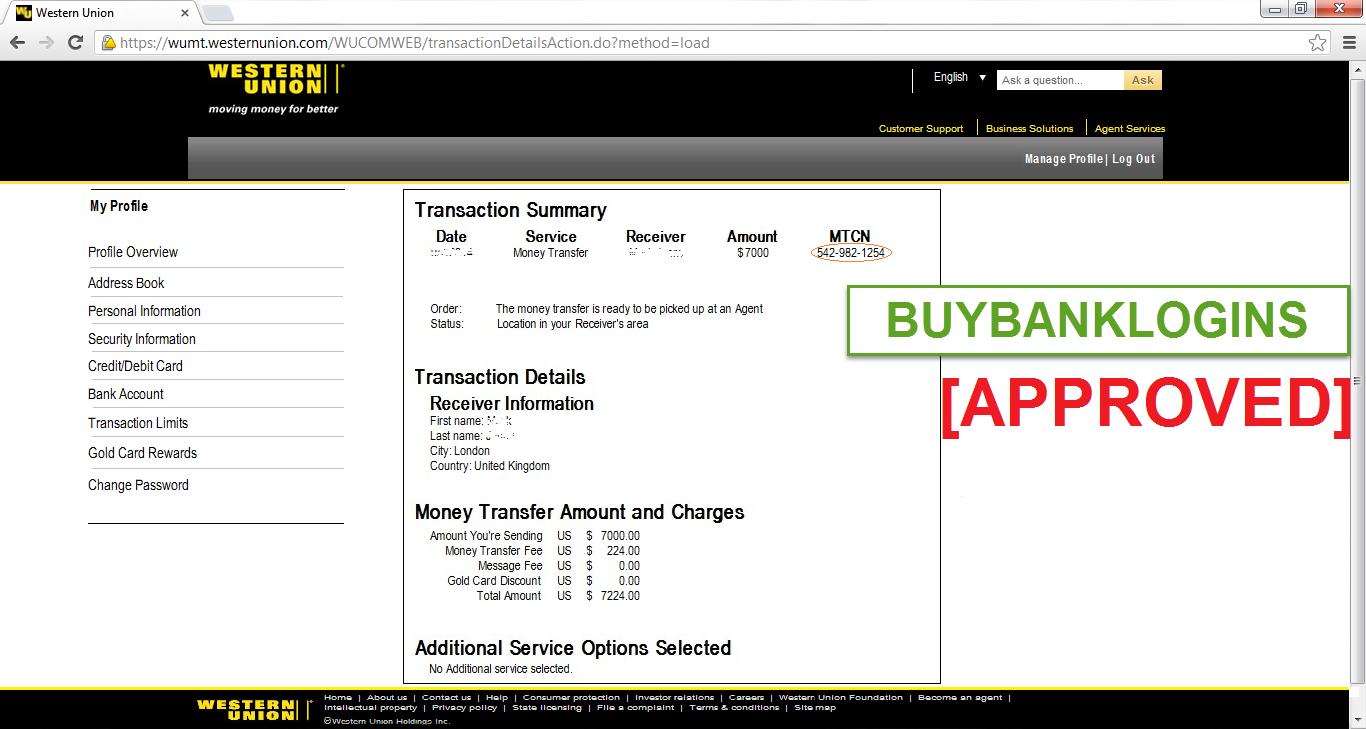Image resolution: width=1366 pixels, height=729 pixels.
Task: Click Western Union logo in footer
Action: (x=255, y=709)
